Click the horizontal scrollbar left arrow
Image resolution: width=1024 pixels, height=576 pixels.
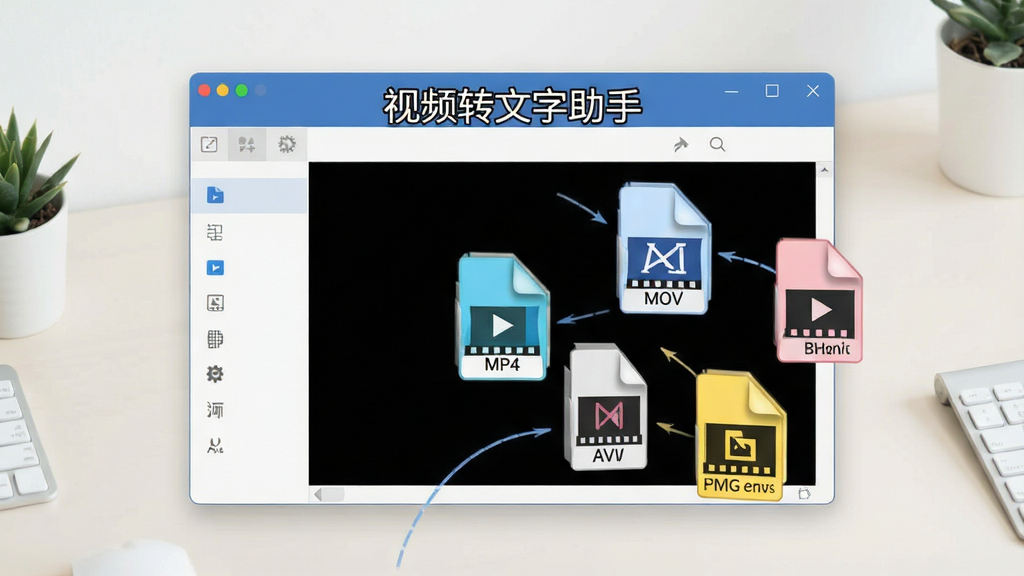pos(318,494)
